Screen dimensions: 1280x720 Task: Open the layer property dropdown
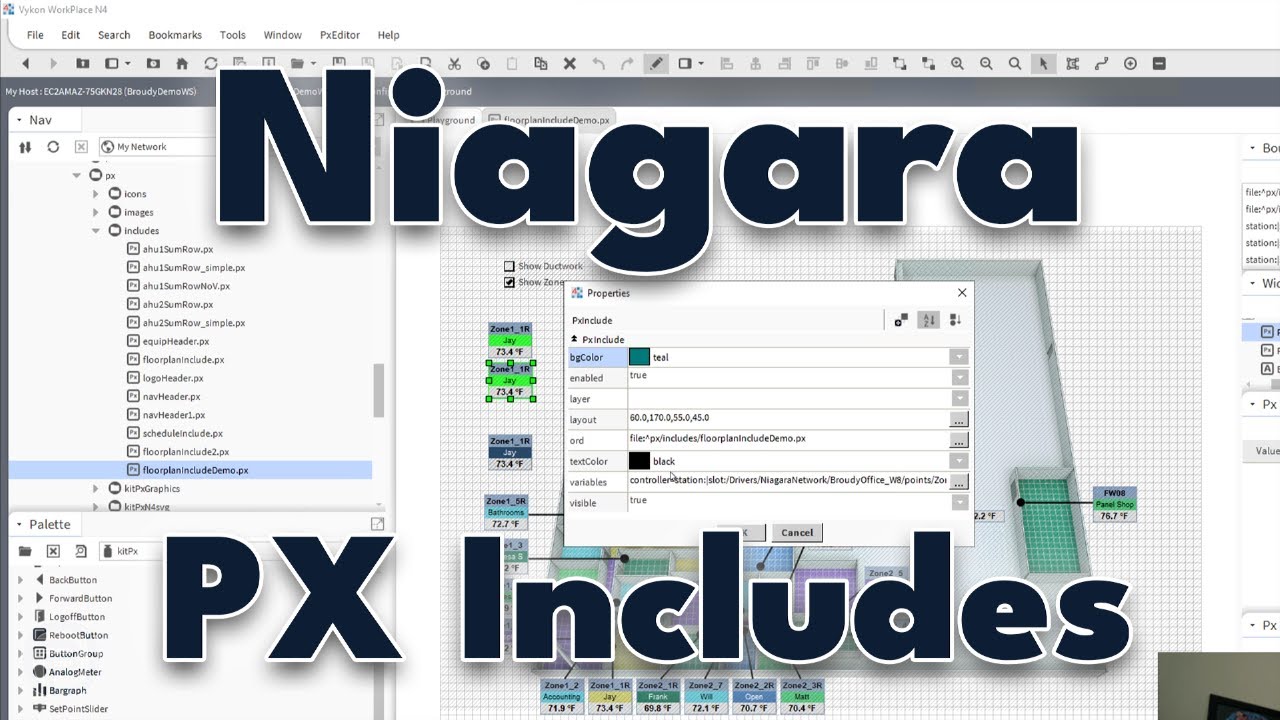[959, 398]
